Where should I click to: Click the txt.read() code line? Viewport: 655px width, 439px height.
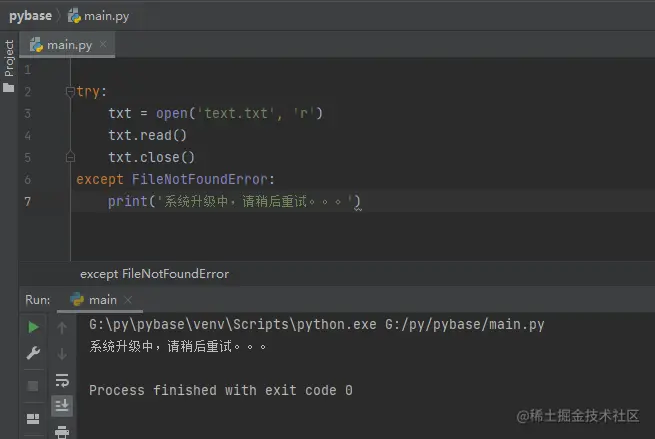coord(147,135)
